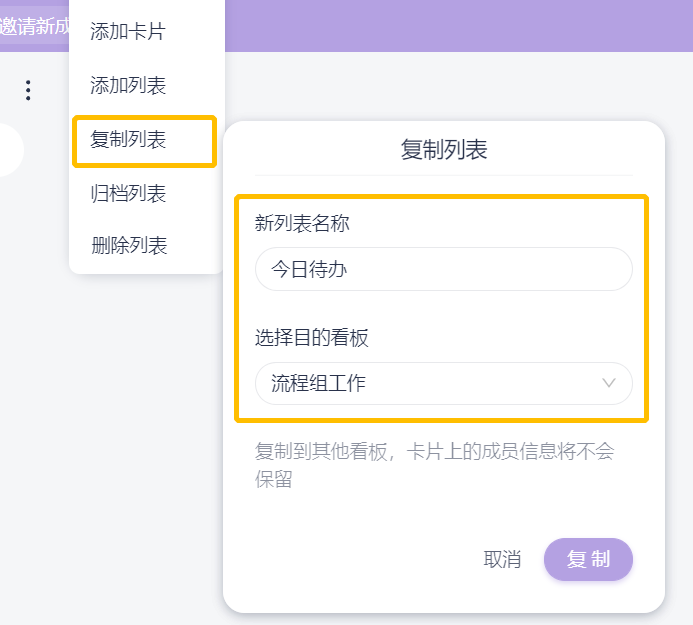
Task: Click the note about member info not kept
Action: (x=434, y=464)
